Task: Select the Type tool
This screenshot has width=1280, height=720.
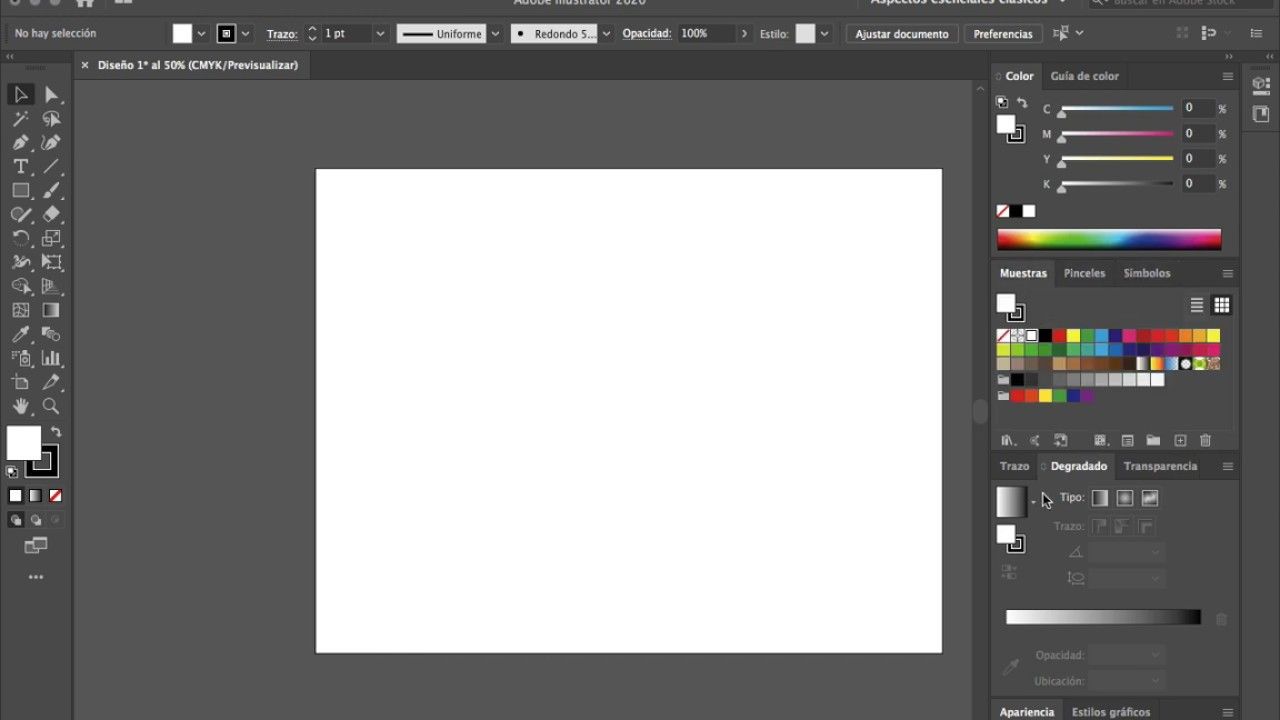Action: click(20, 166)
